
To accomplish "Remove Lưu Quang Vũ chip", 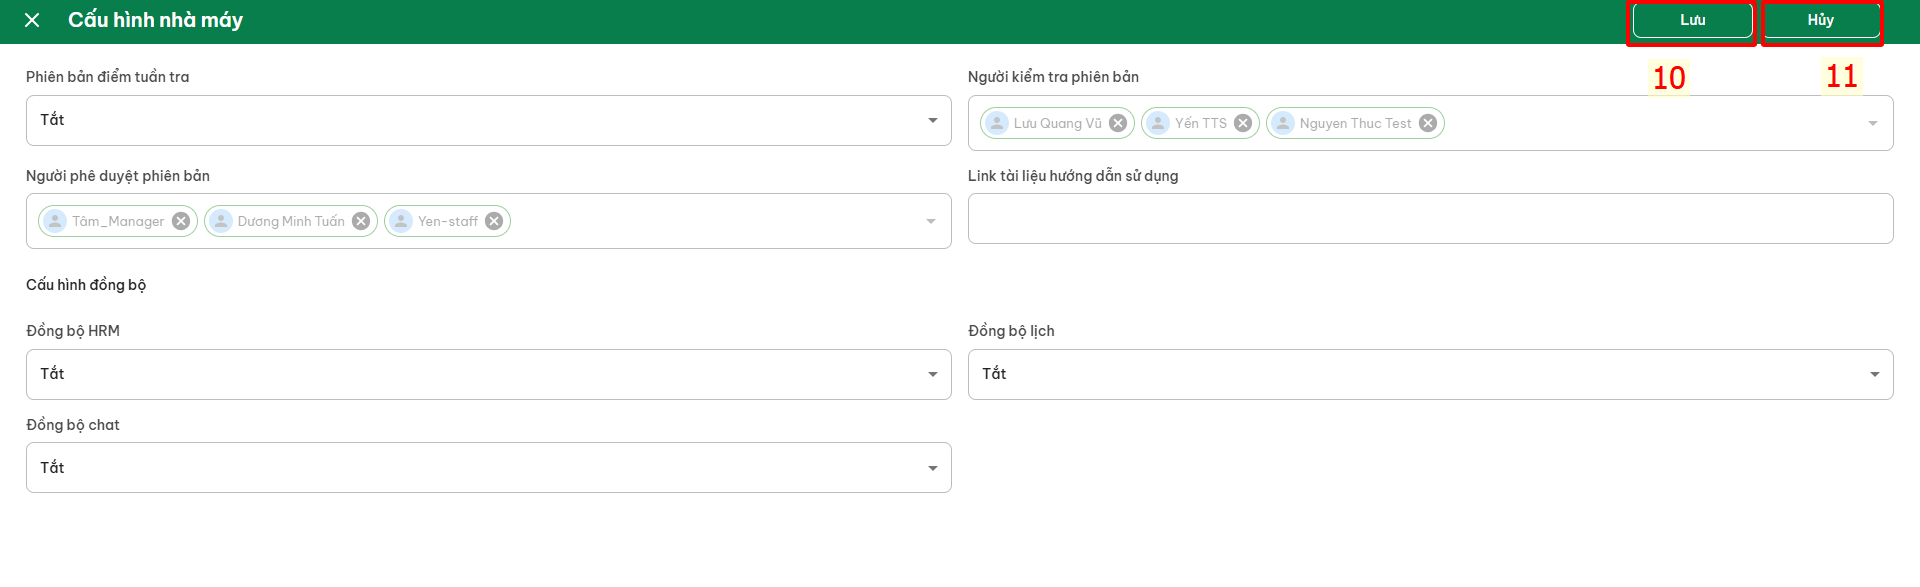I will coord(1118,123).
